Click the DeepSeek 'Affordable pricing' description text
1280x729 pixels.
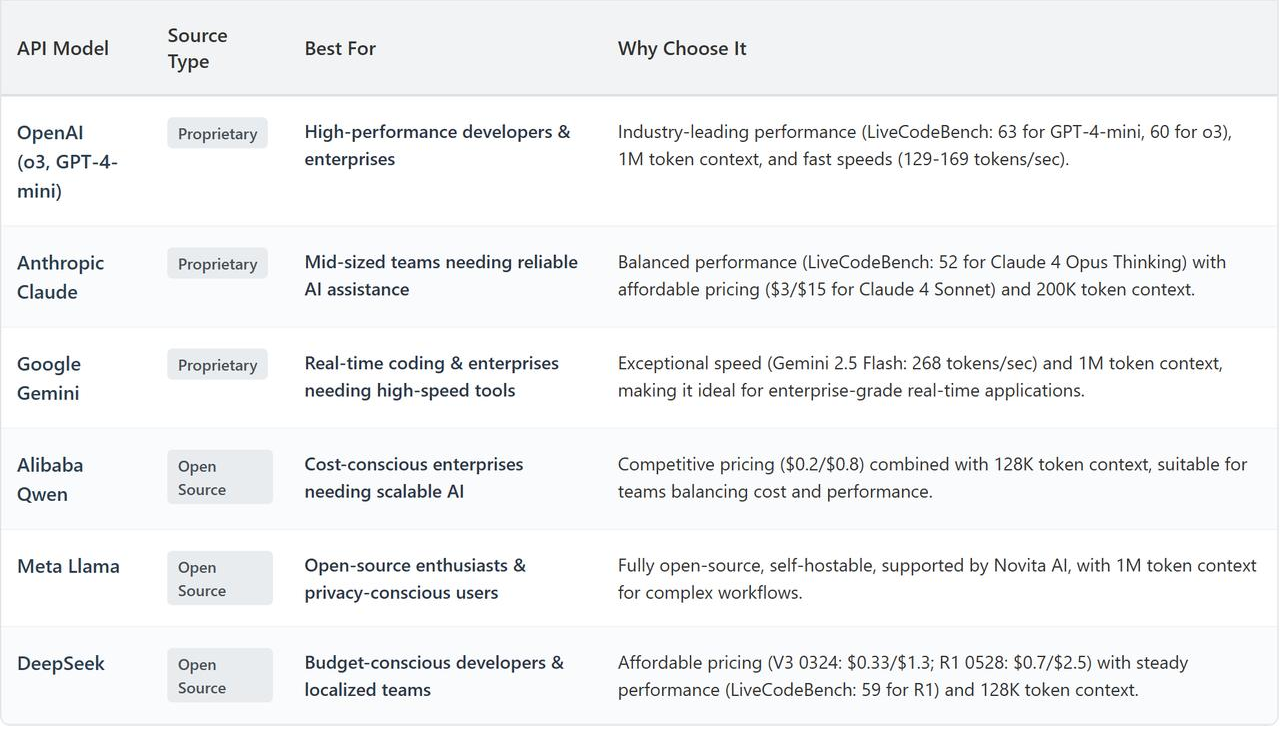tap(903, 675)
